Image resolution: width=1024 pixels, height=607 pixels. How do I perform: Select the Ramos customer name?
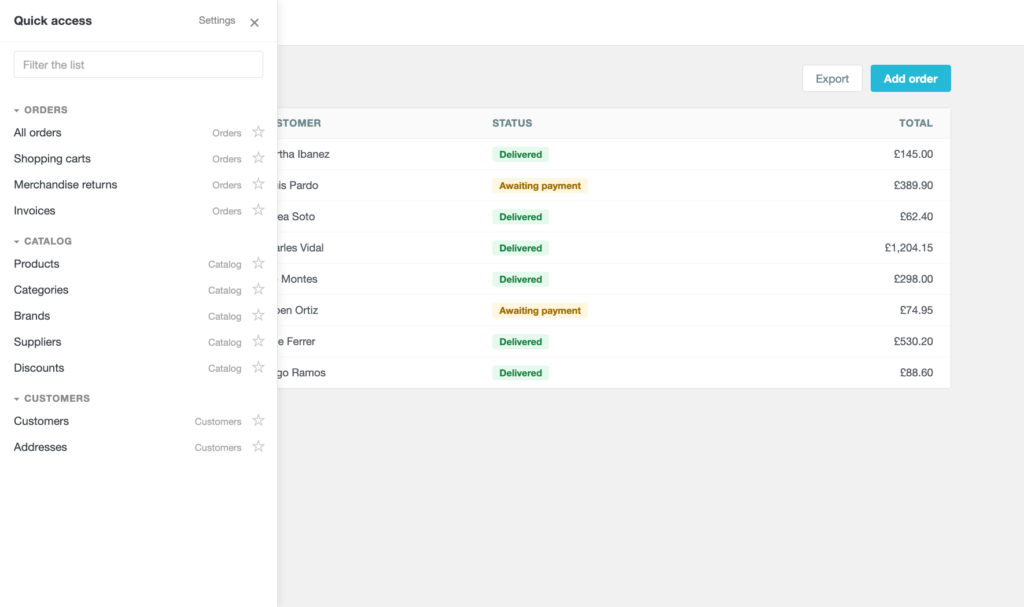[x=302, y=373]
